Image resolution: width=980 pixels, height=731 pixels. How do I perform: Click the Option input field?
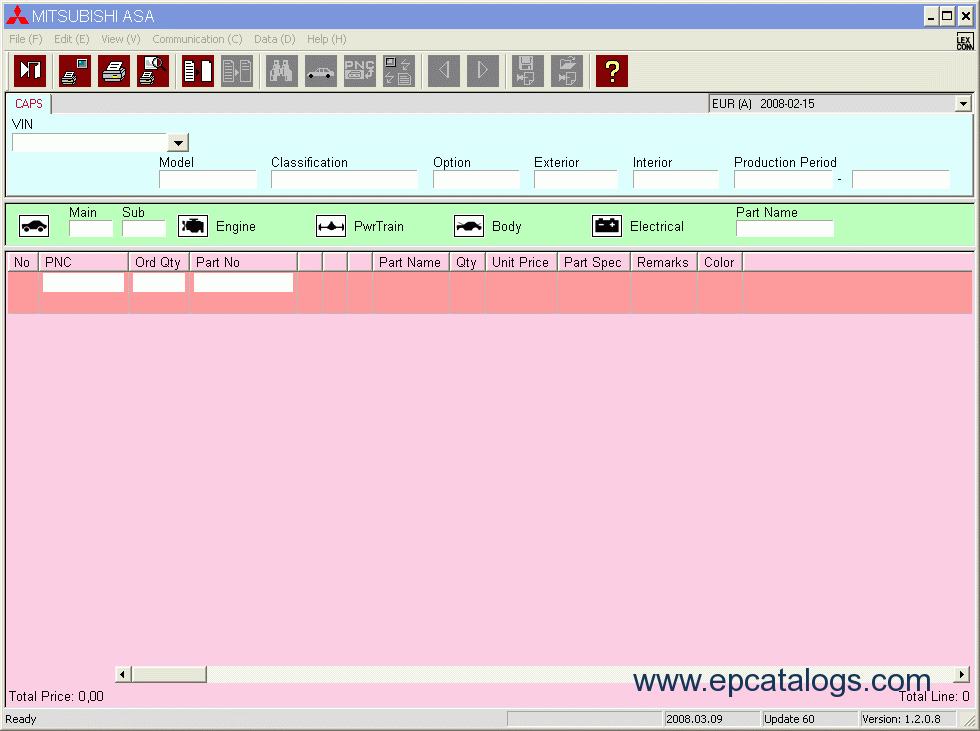pos(476,180)
